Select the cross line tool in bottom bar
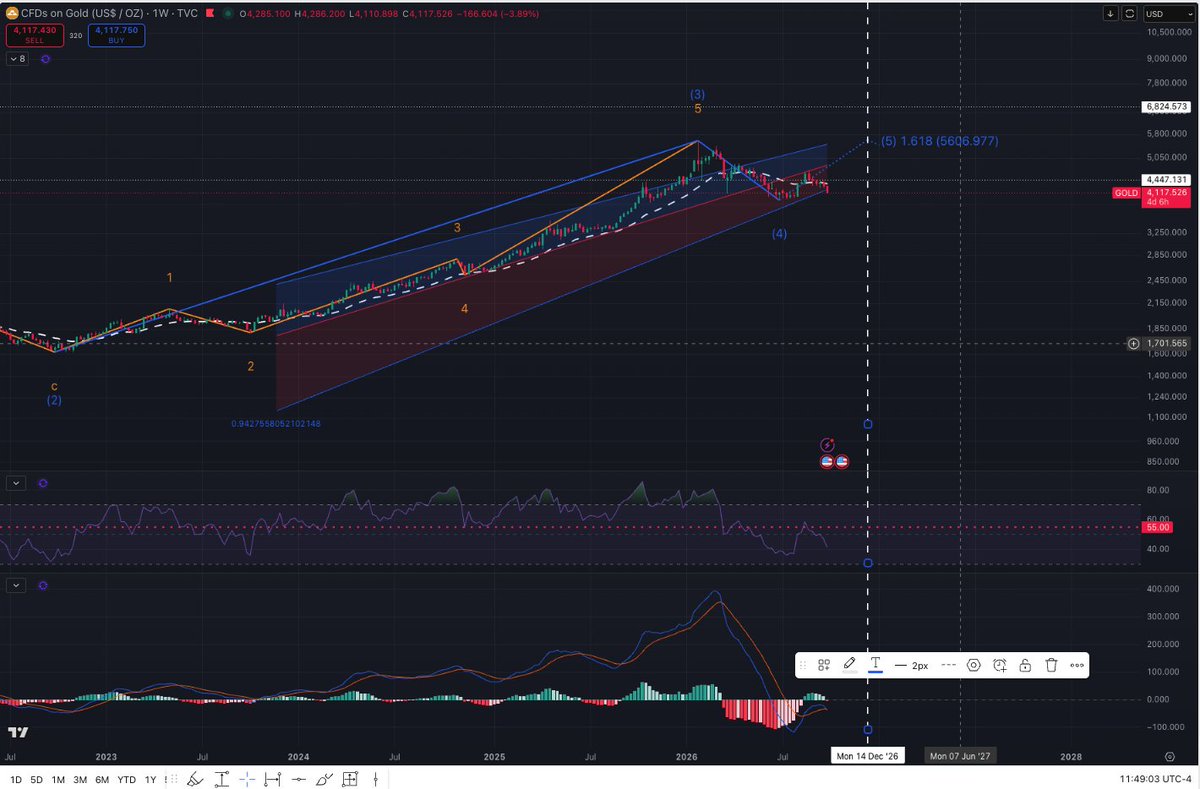 (x=246, y=779)
